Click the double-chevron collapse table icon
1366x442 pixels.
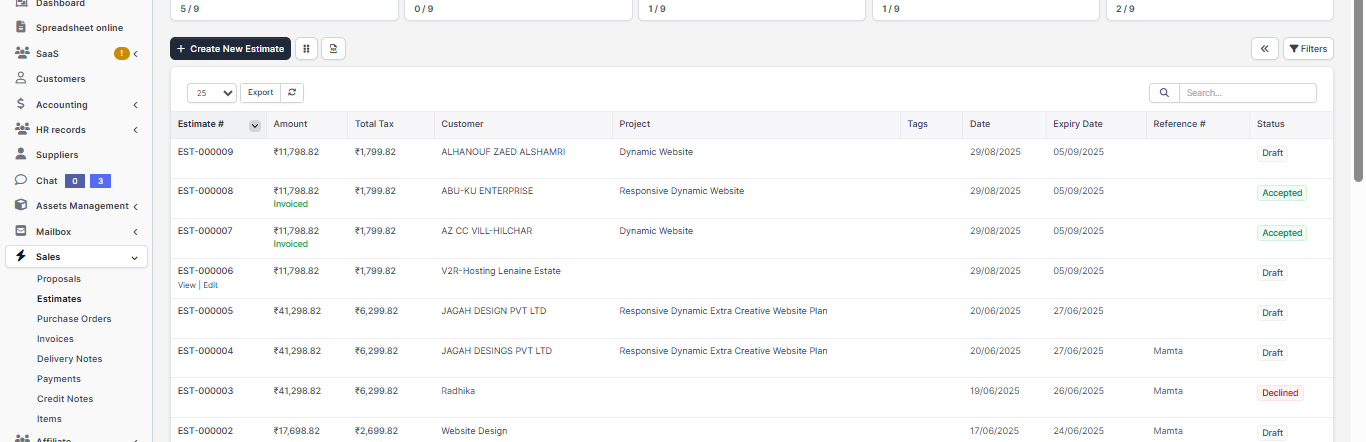point(1264,49)
